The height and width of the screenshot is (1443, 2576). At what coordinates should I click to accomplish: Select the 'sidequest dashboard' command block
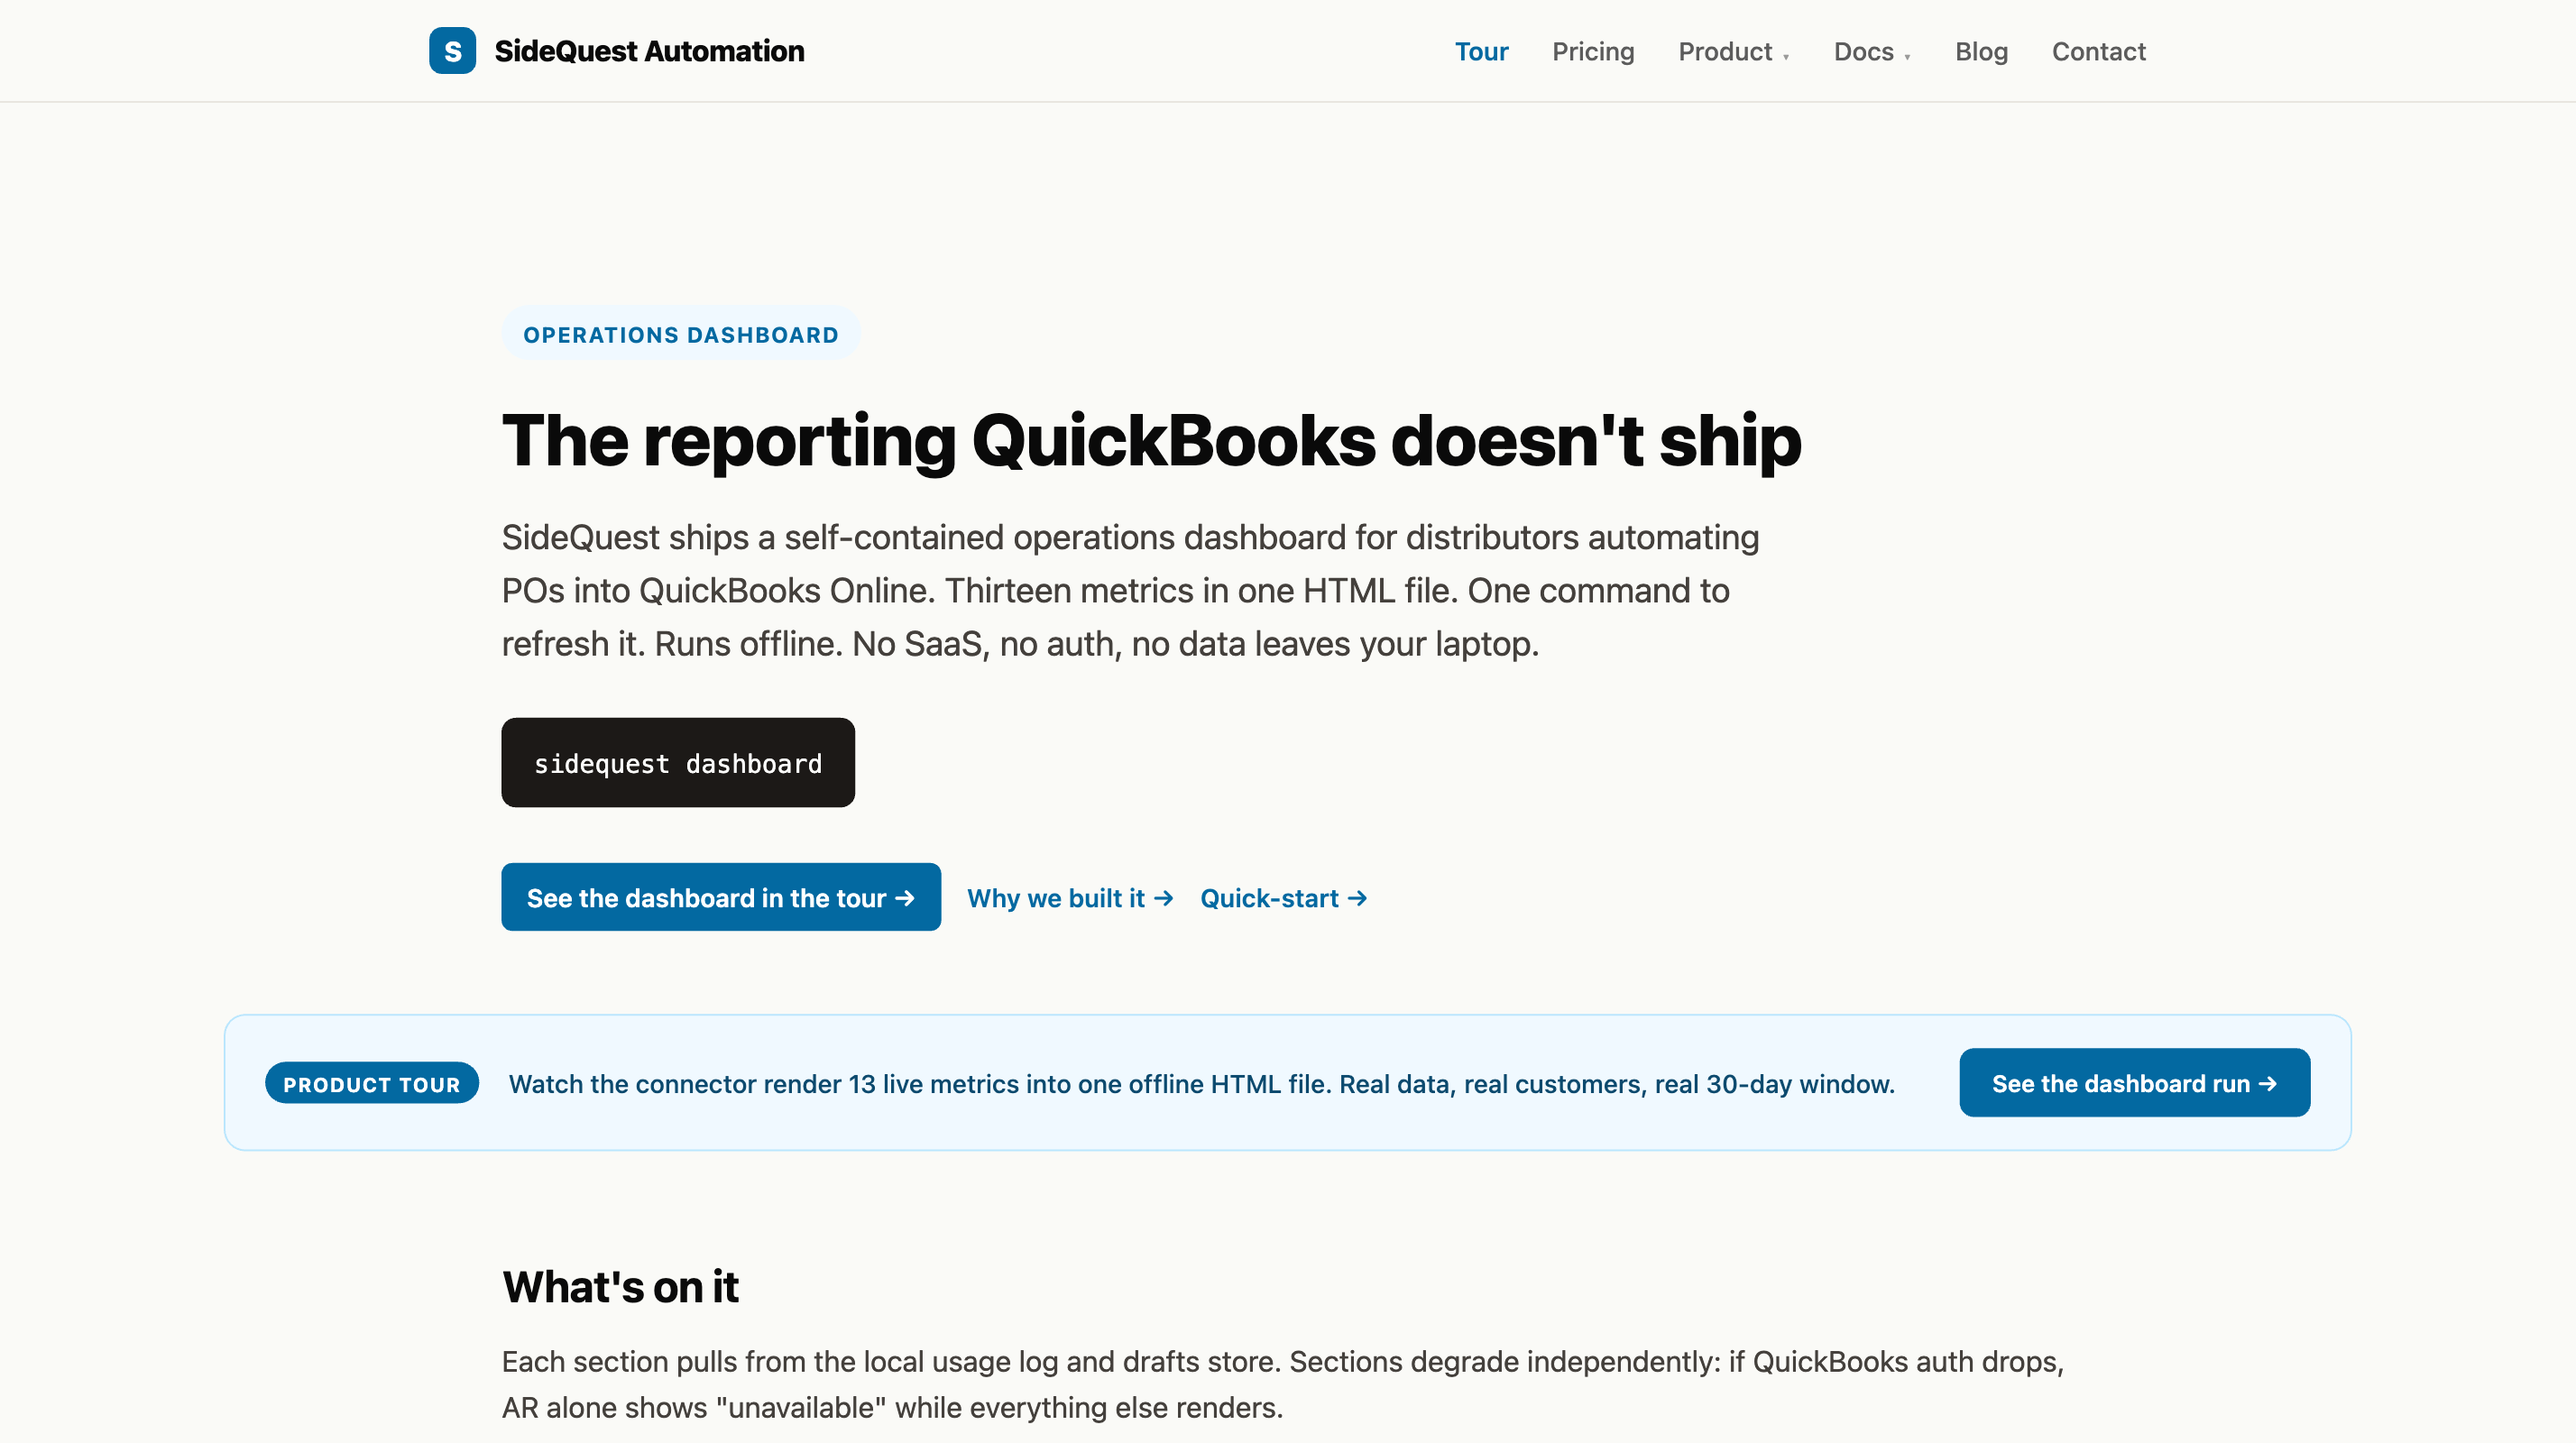coord(678,763)
